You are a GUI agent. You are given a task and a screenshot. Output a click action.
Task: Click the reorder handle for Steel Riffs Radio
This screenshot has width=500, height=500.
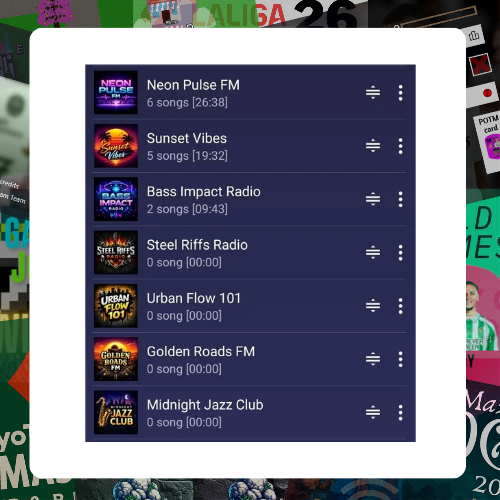point(373,253)
